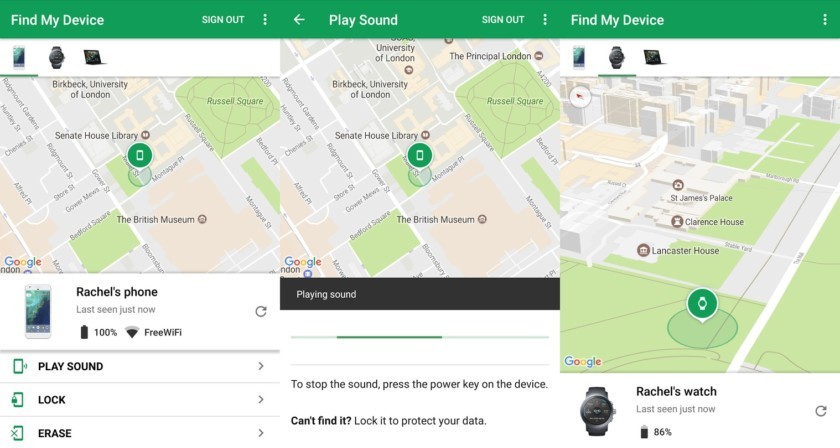Select phone device tab in left screen
This screenshot has height=448, width=840.
[19, 57]
